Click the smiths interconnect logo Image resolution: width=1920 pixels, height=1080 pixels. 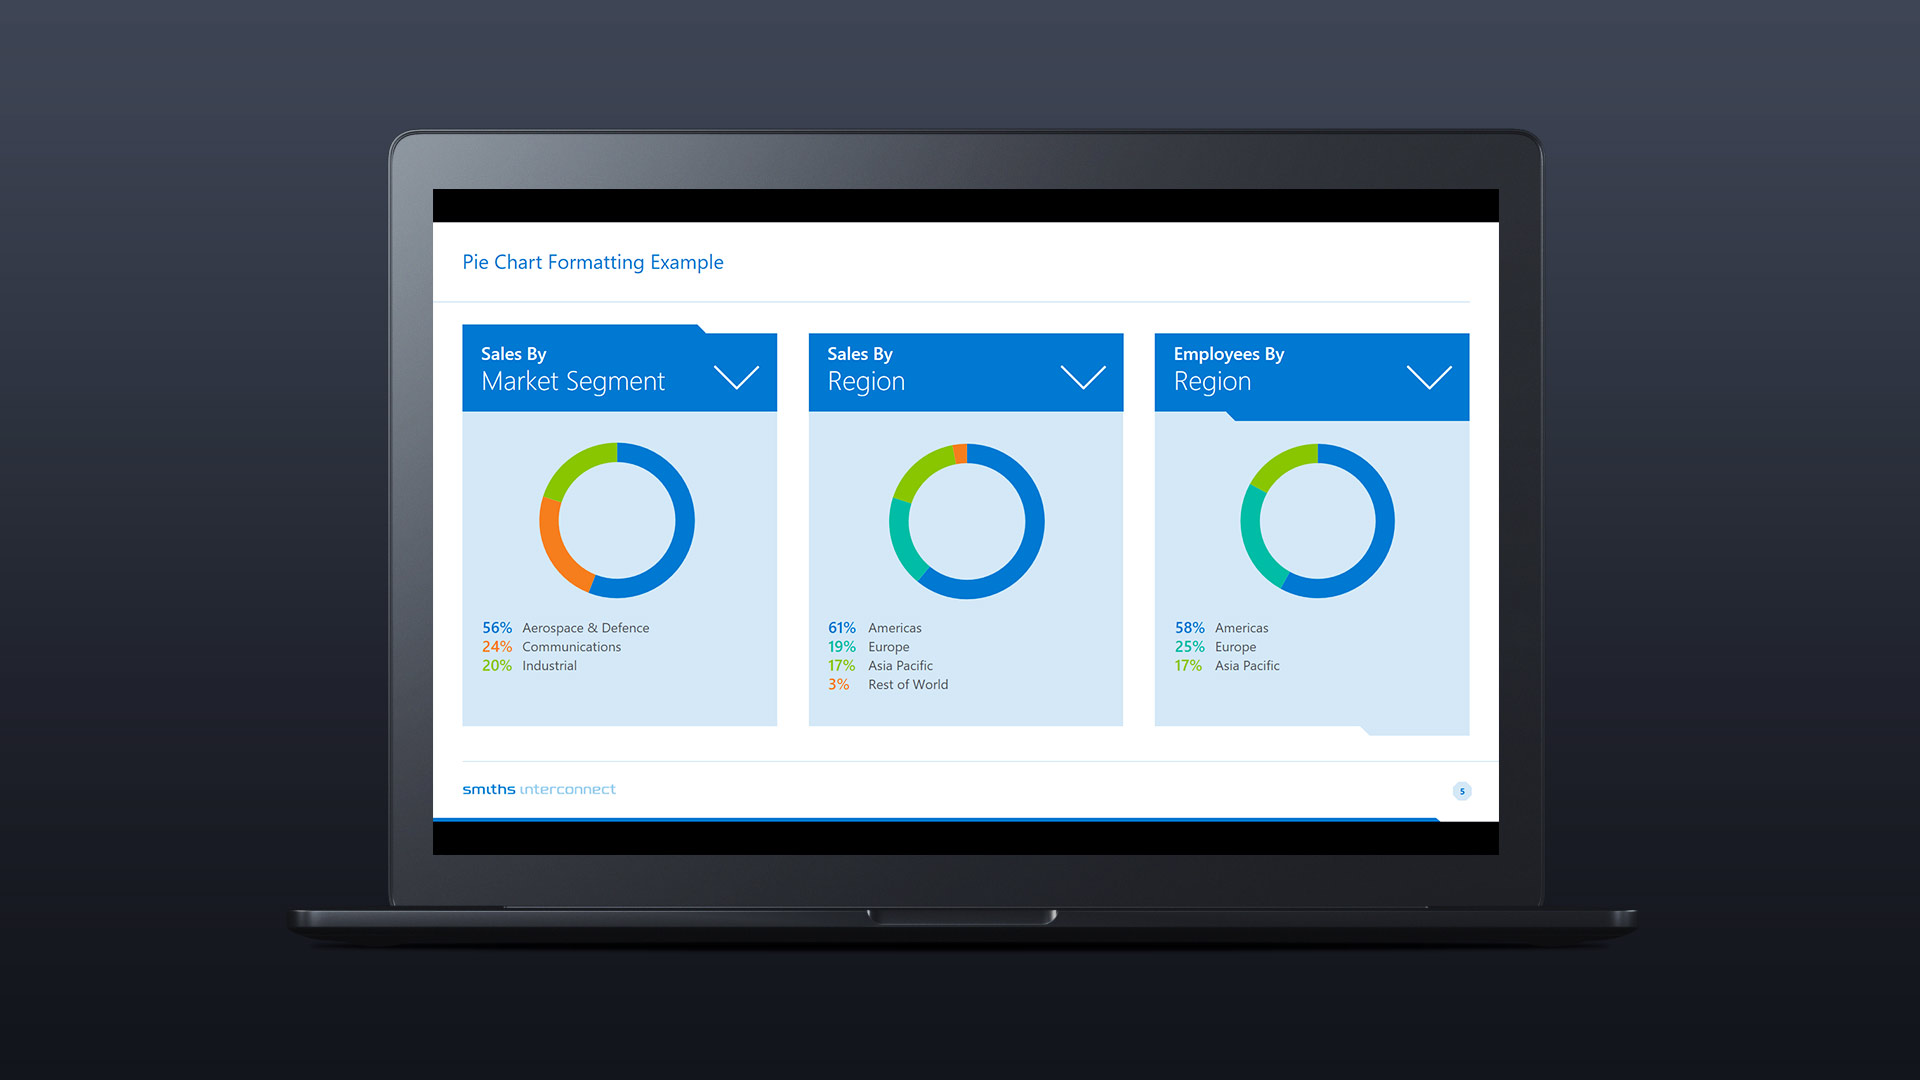coord(539,789)
